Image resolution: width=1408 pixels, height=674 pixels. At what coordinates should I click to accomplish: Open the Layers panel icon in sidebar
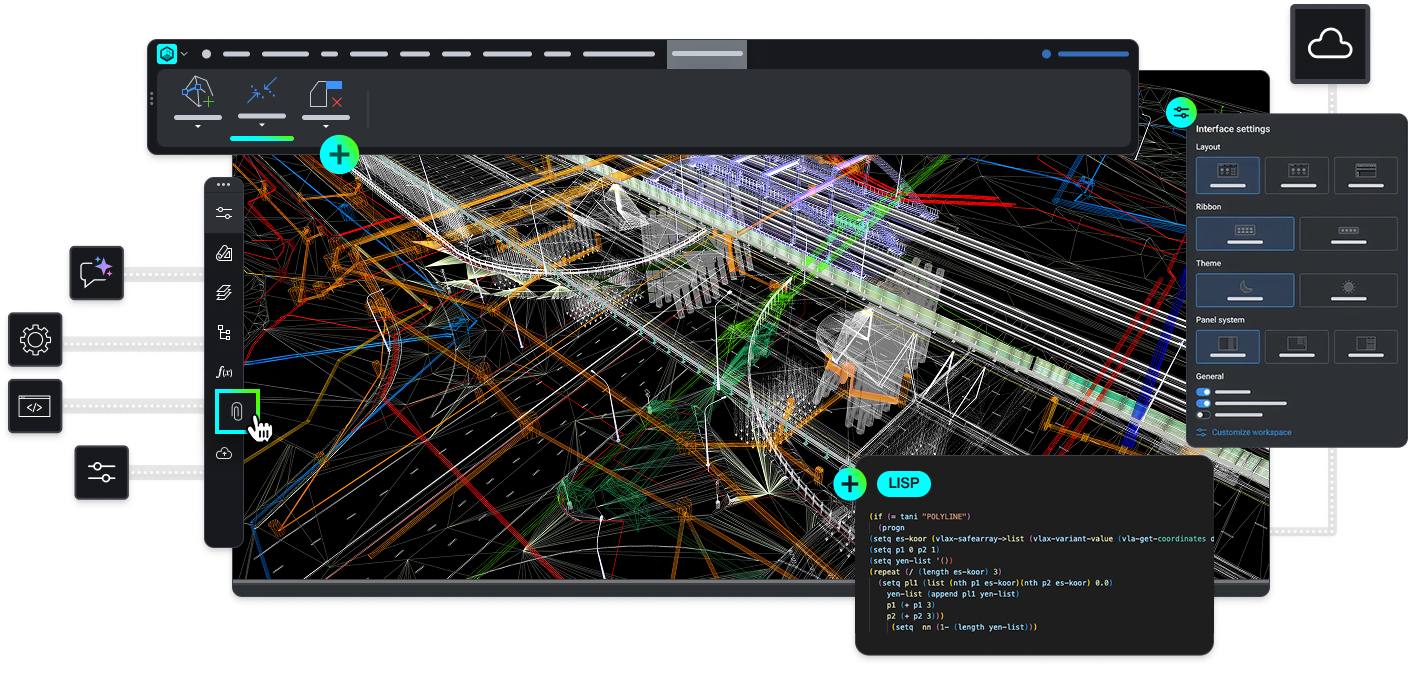click(x=223, y=293)
